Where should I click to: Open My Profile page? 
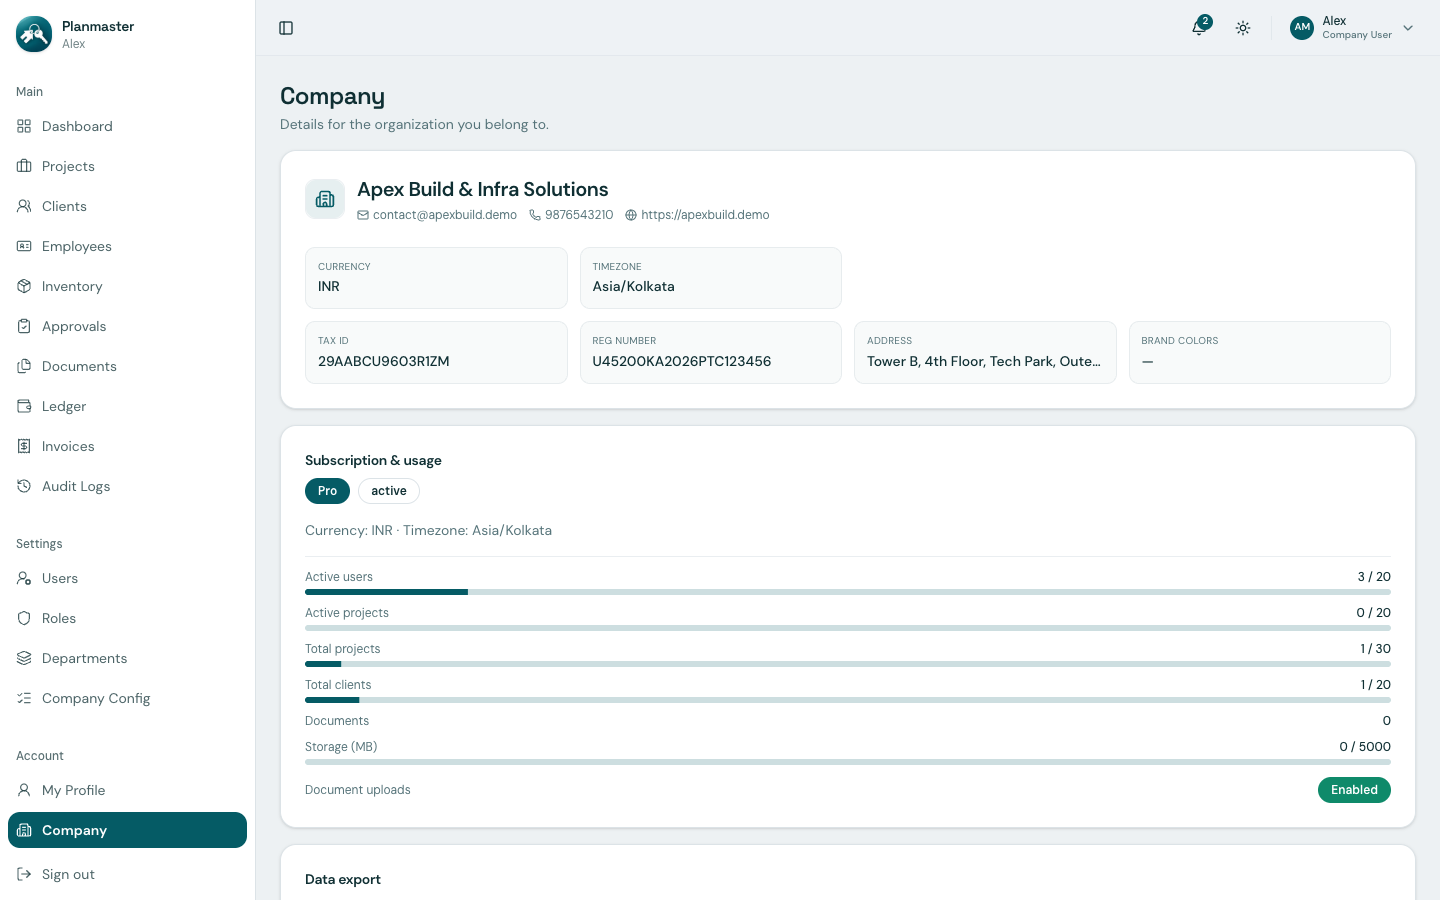pos(127,790)
